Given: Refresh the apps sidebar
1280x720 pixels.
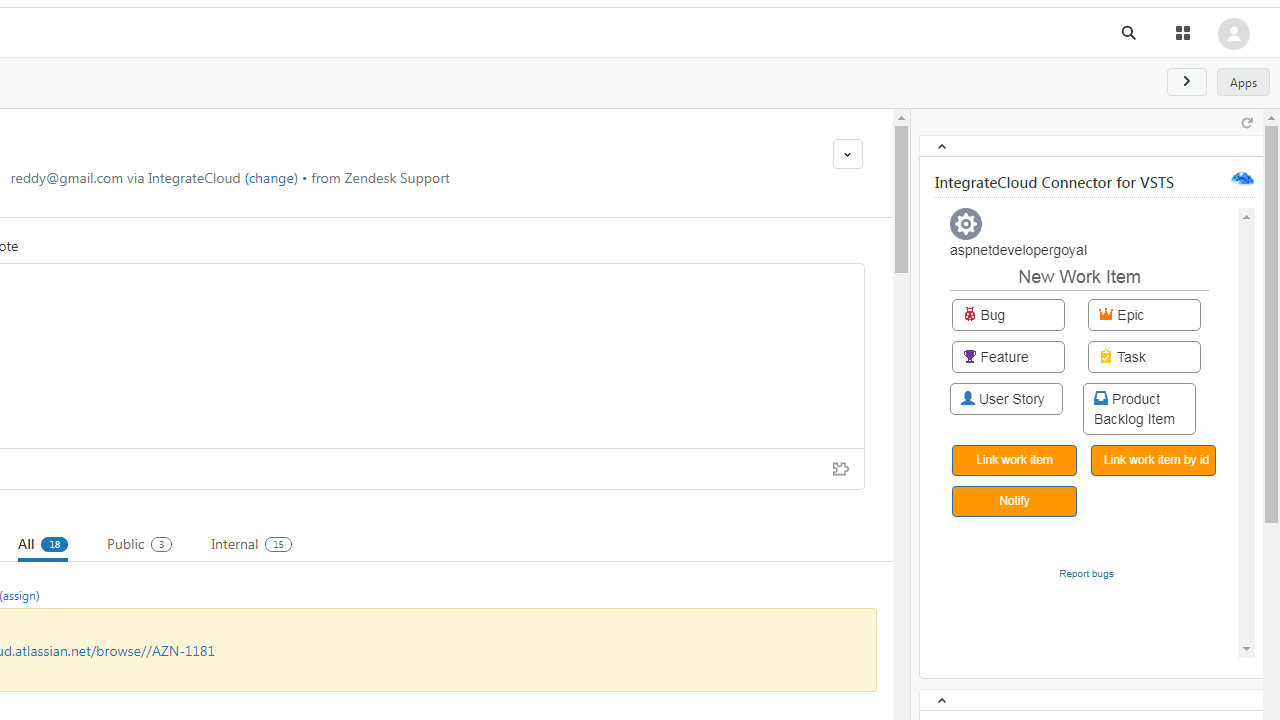Looking at the screenshot, I should tap(1247, 123).
